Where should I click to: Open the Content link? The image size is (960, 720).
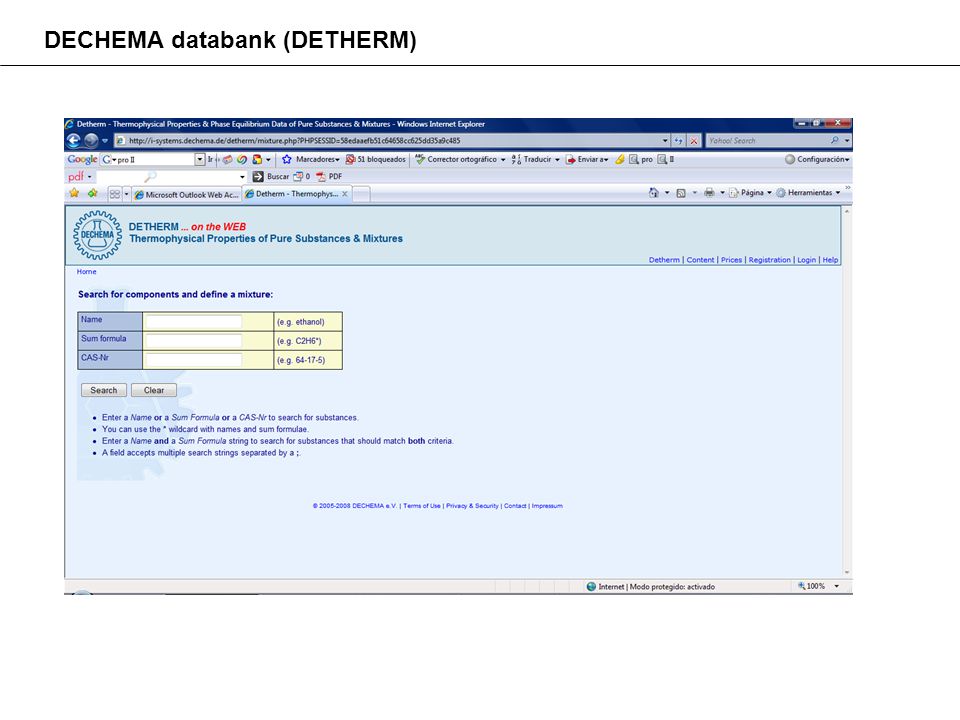(700, 260)
